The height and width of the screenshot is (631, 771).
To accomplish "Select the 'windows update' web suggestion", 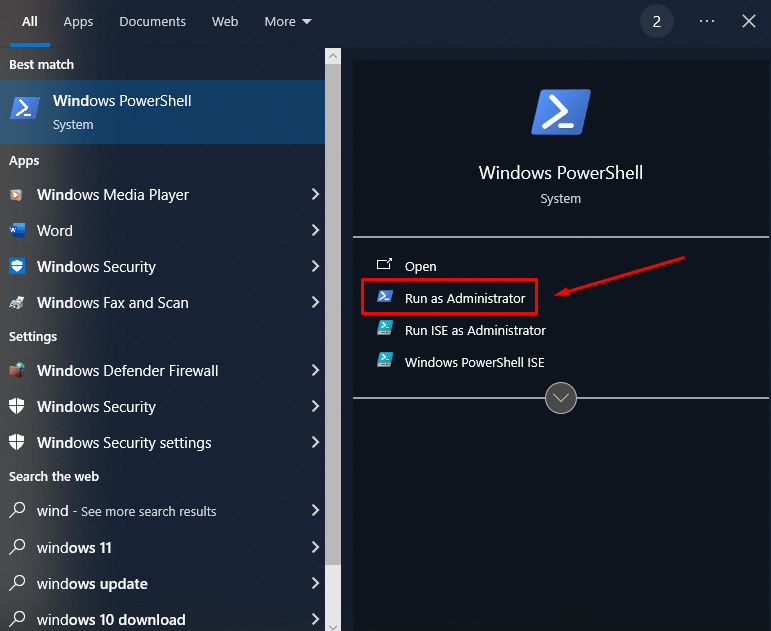I will [162, 584].
